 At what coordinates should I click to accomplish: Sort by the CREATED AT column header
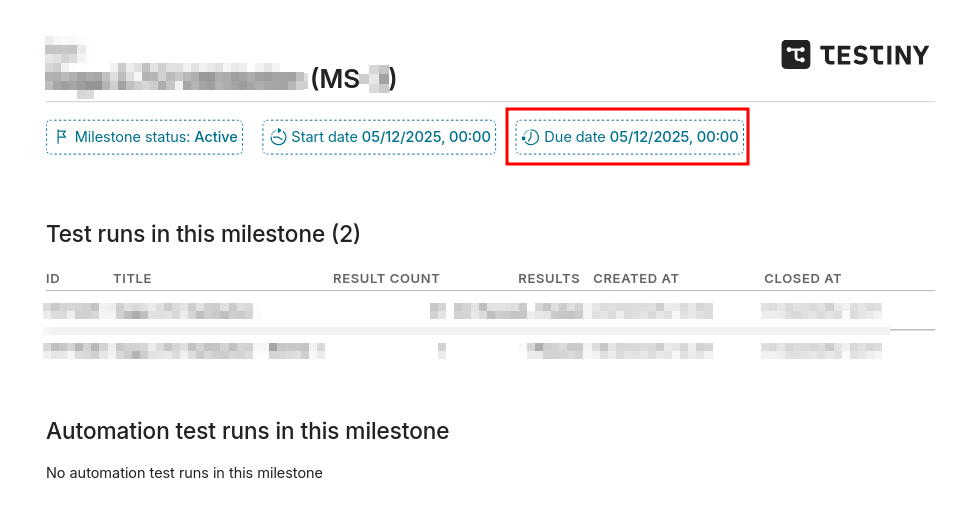pyautogui.click(x=636, y=279)
